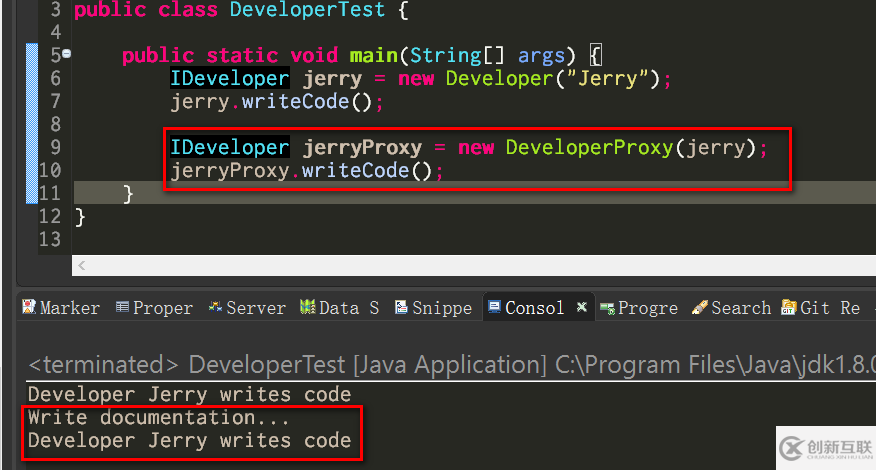Click the Properties tab icon
The width and height of the screenshot is (876, 470).
[122, 306]
